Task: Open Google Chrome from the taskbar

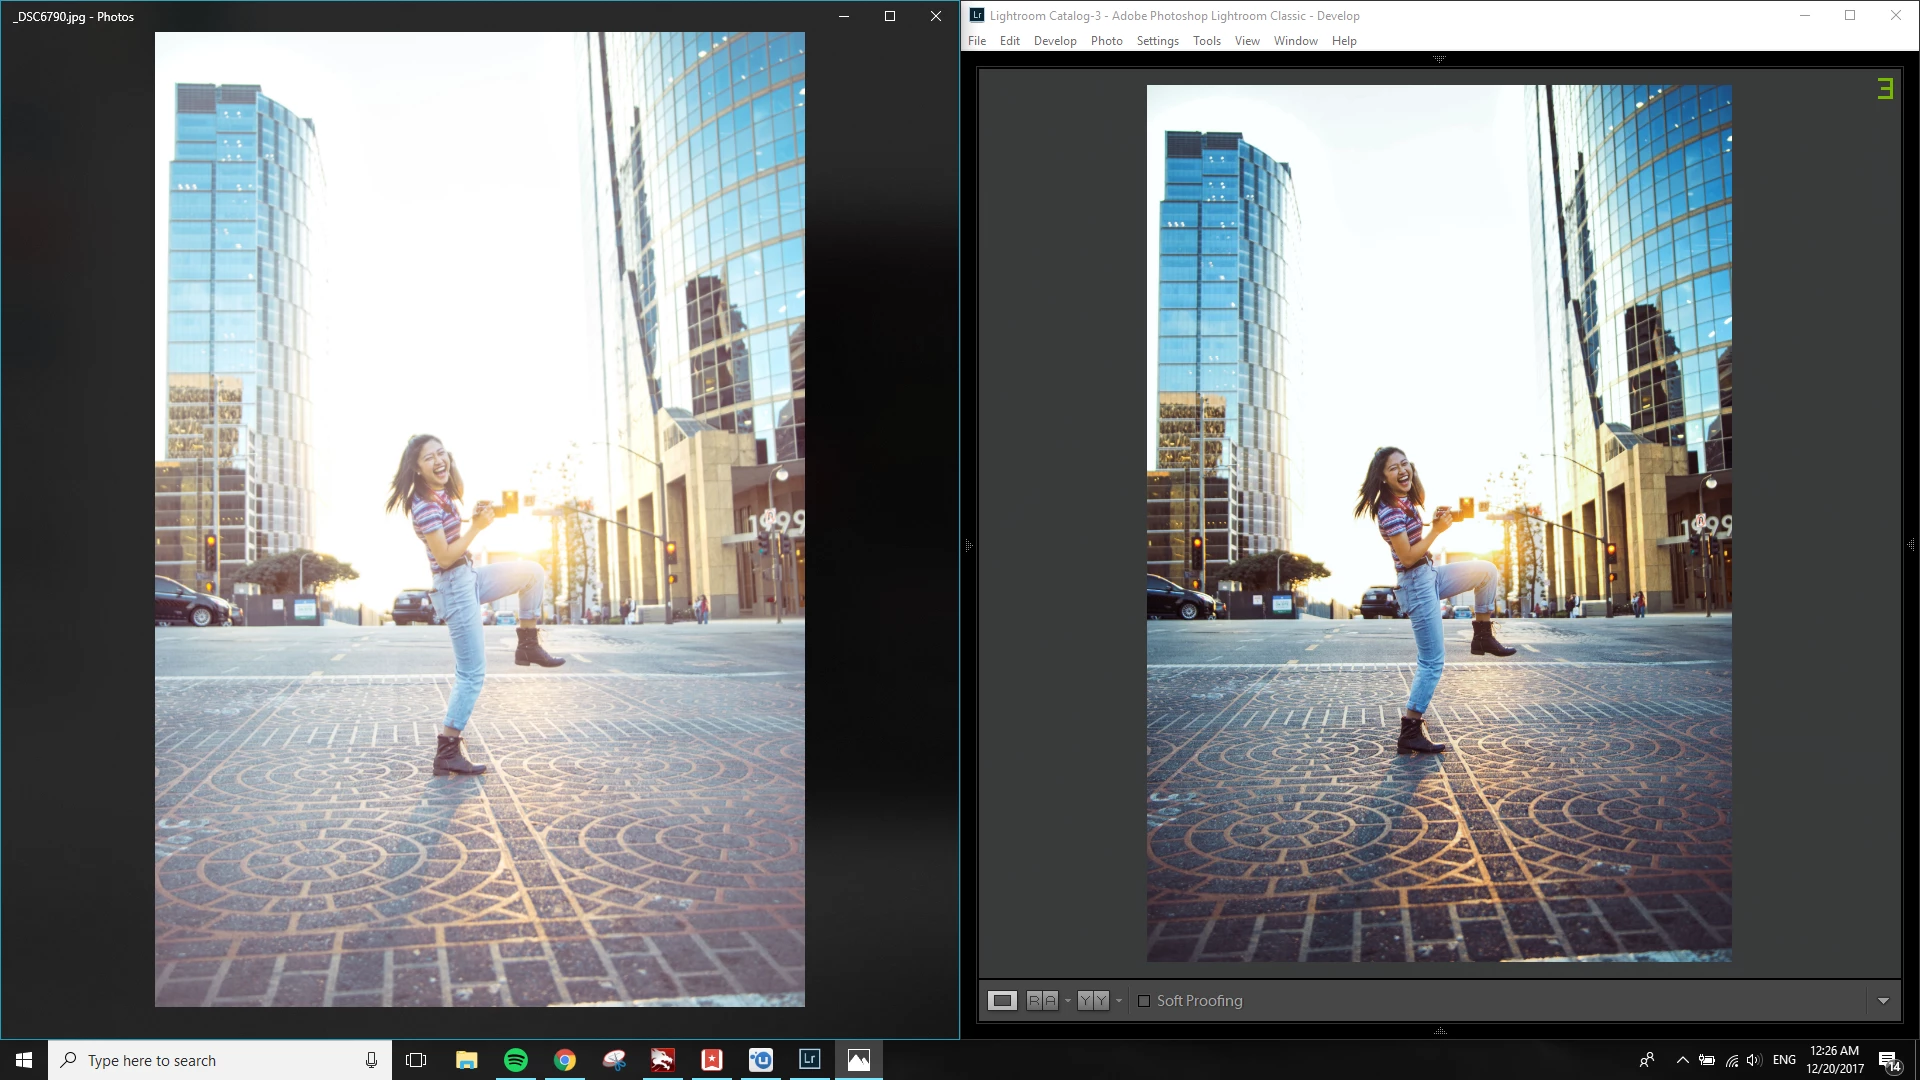Action: tap(565, 1060)
